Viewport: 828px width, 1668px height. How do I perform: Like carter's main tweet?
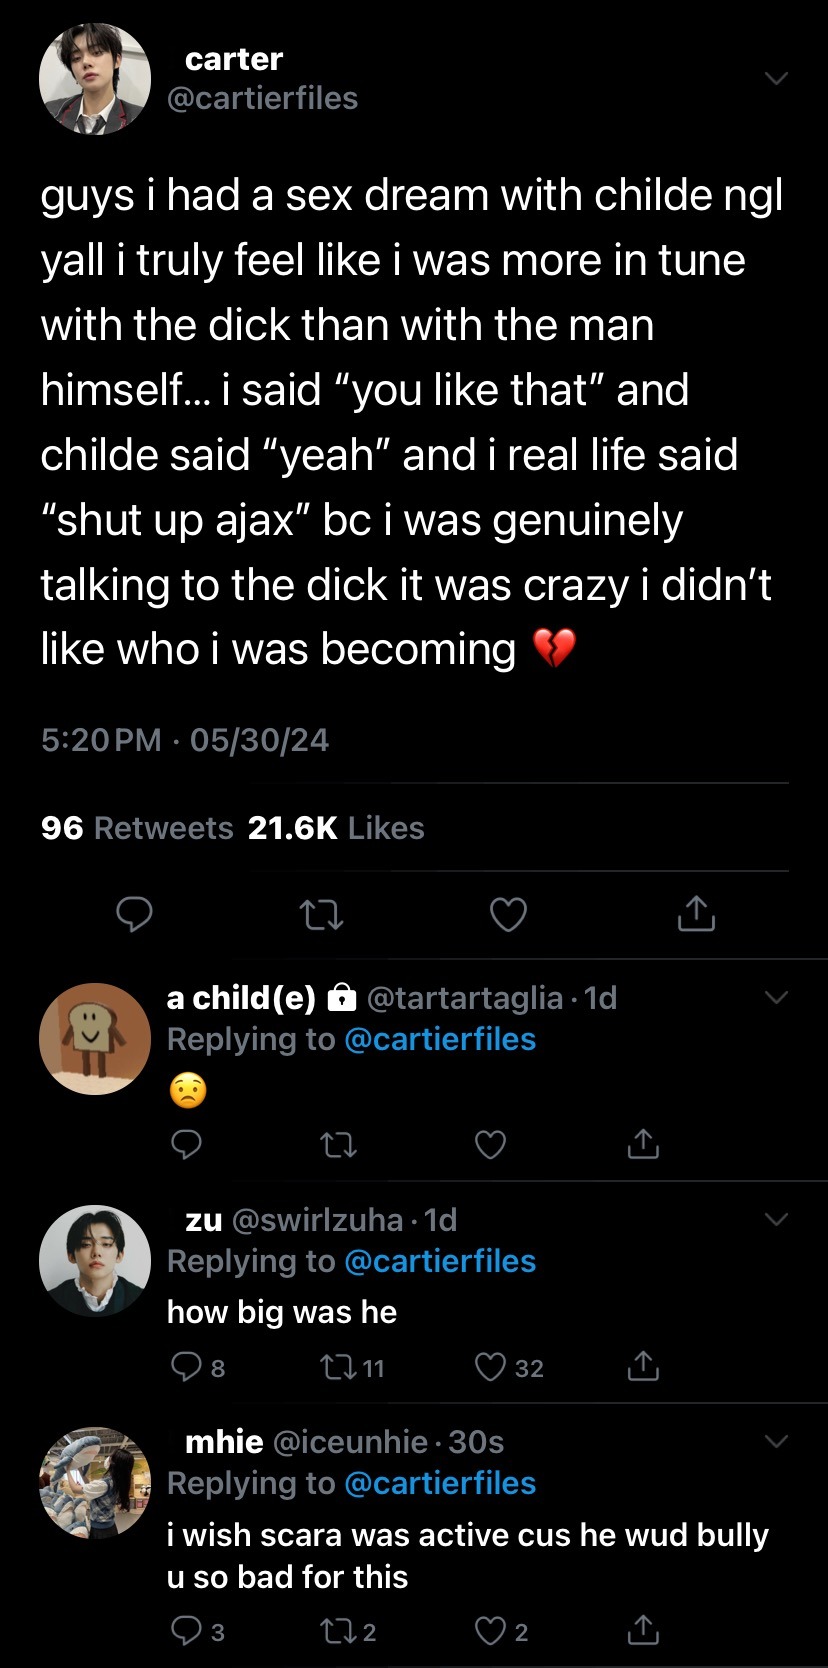[508, 914]
